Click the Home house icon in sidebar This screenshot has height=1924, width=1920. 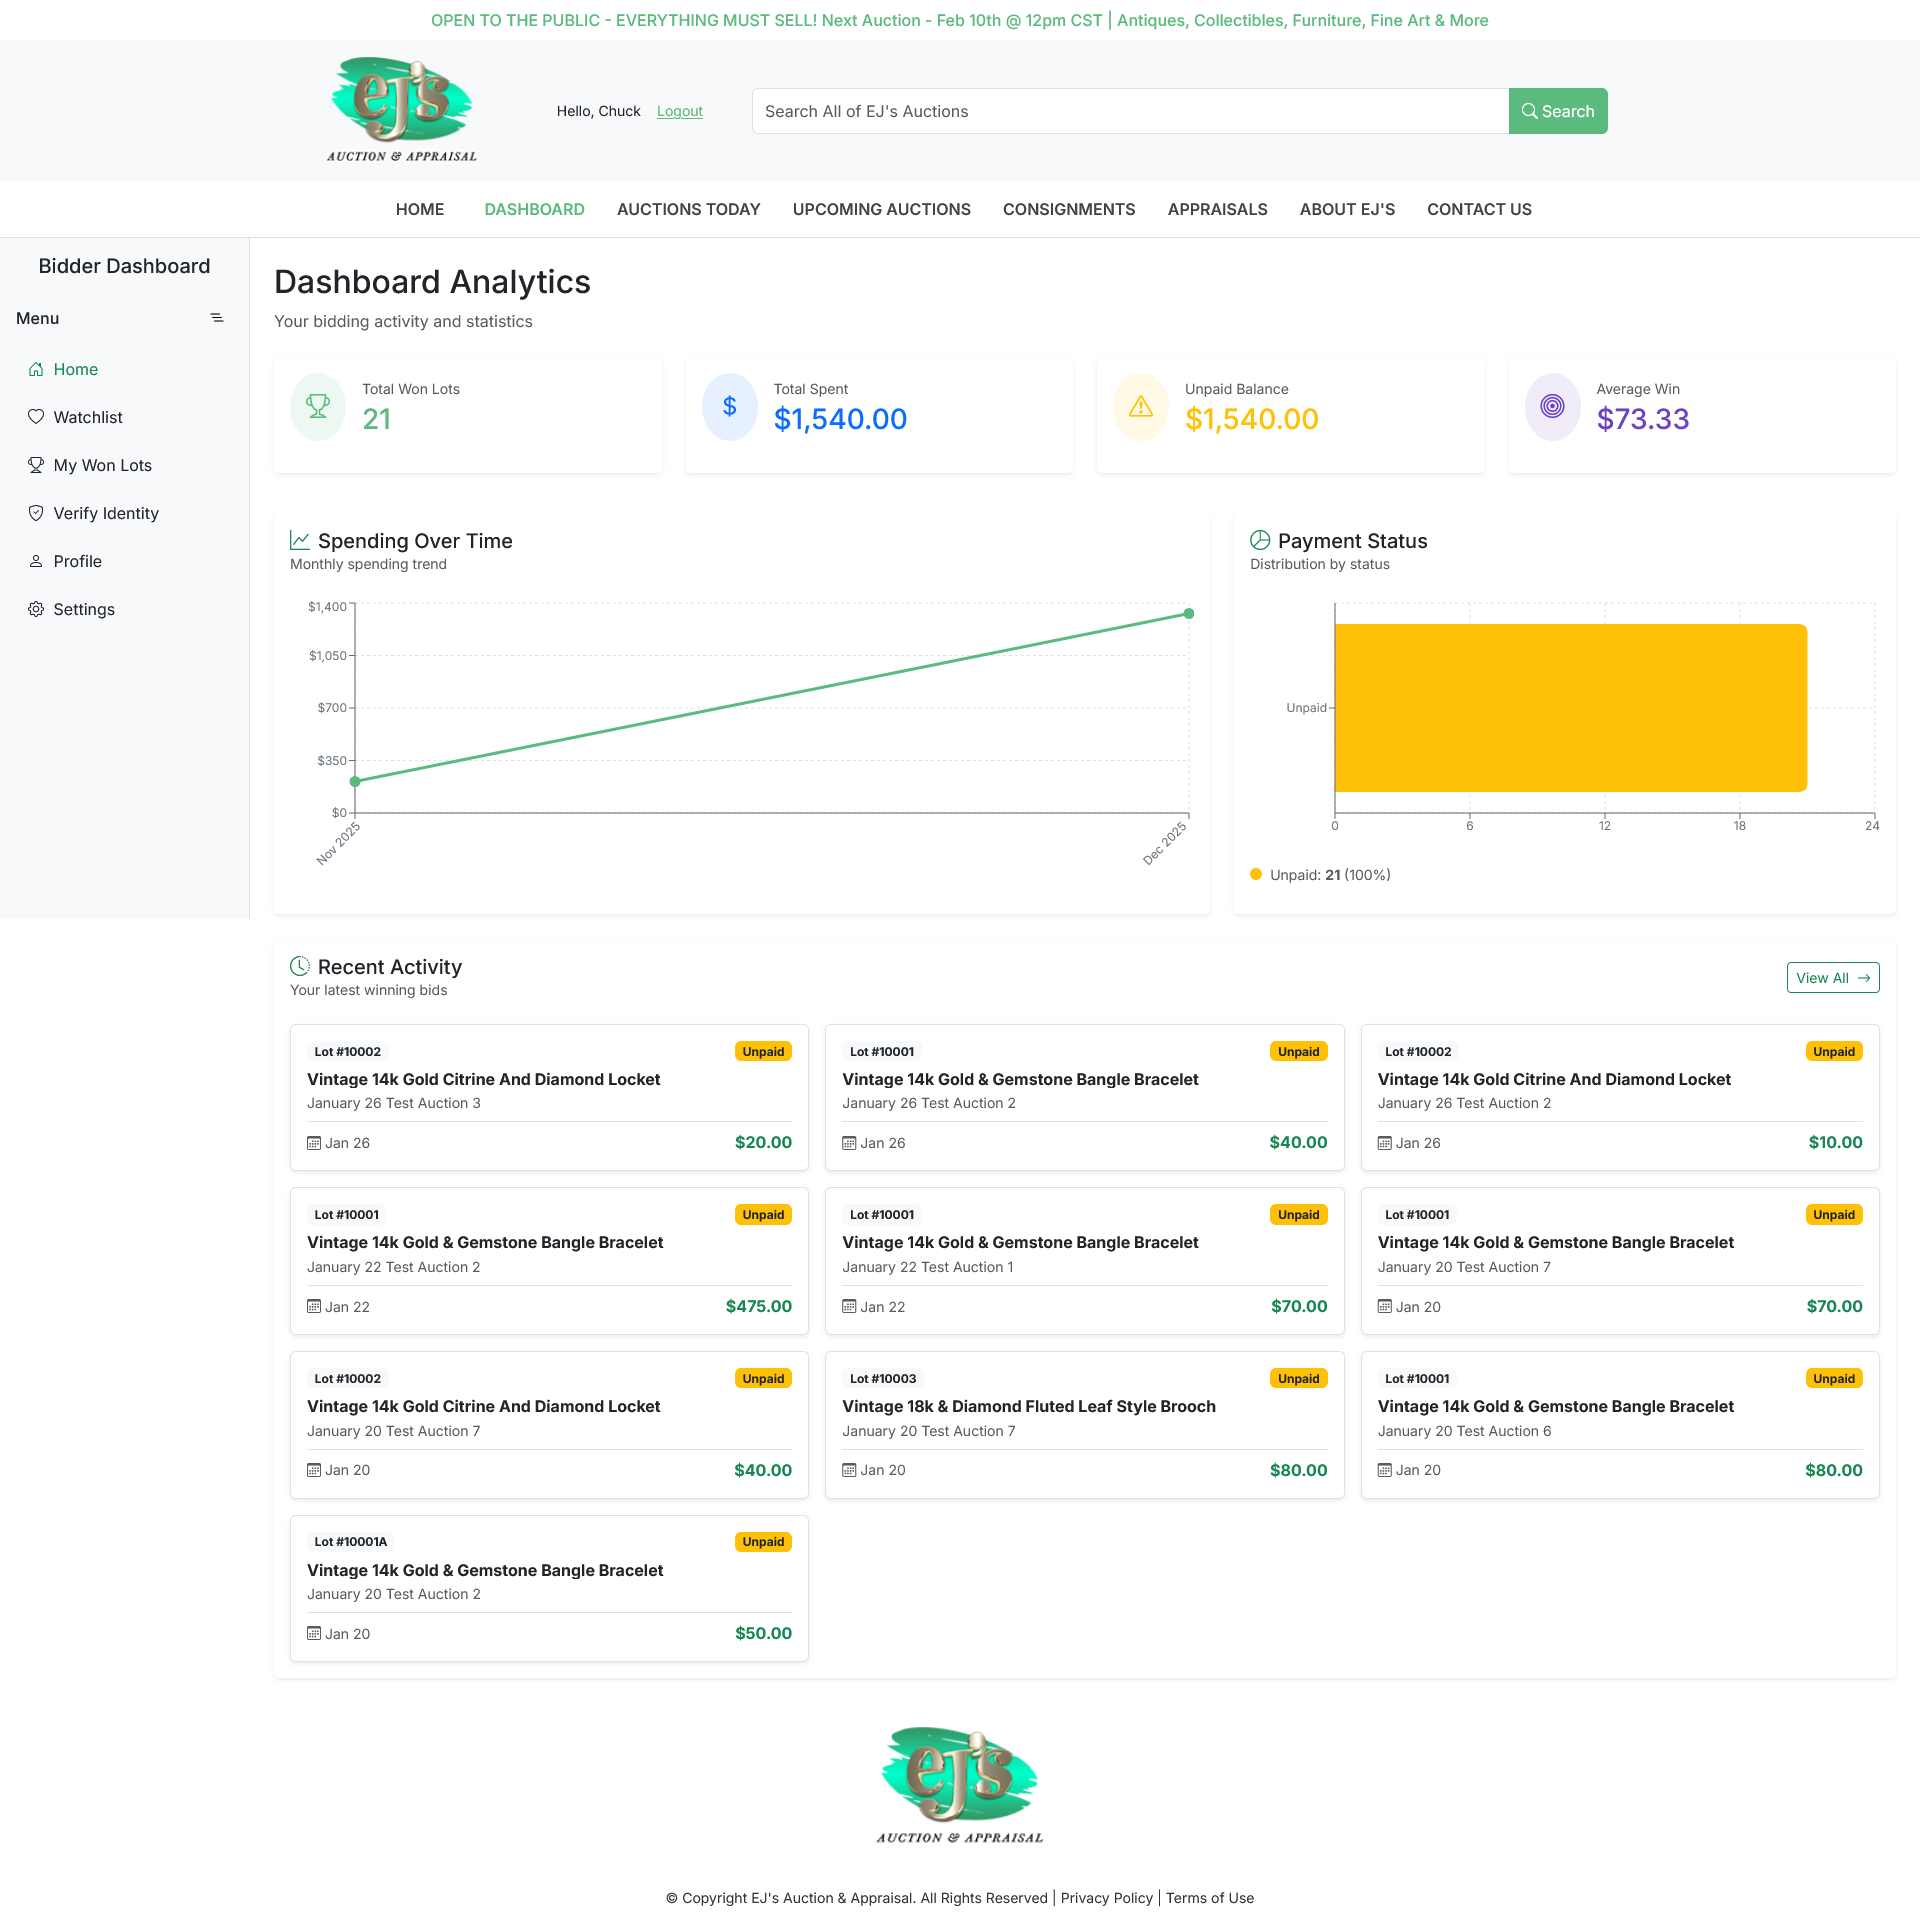coord(36,369)
